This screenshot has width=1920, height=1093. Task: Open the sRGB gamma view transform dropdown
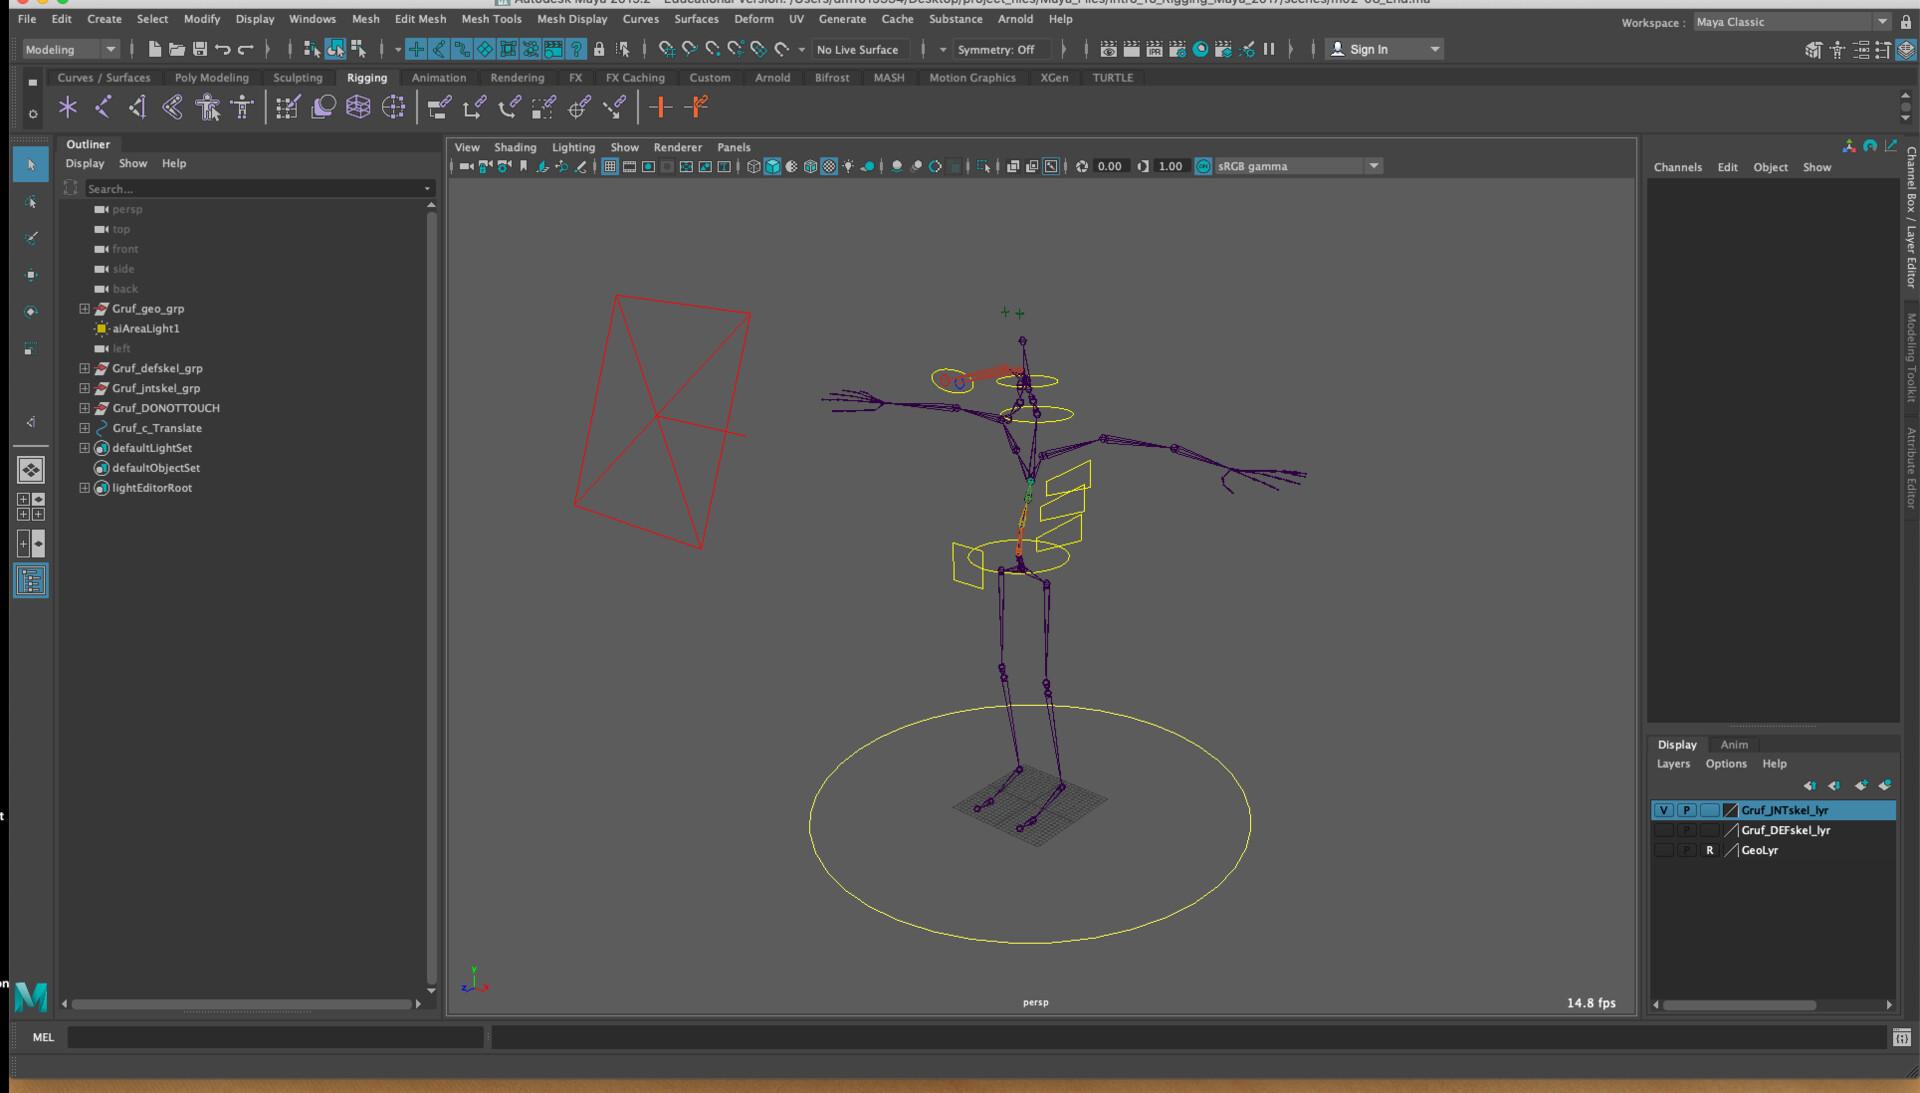click(x=1374, y=166)
